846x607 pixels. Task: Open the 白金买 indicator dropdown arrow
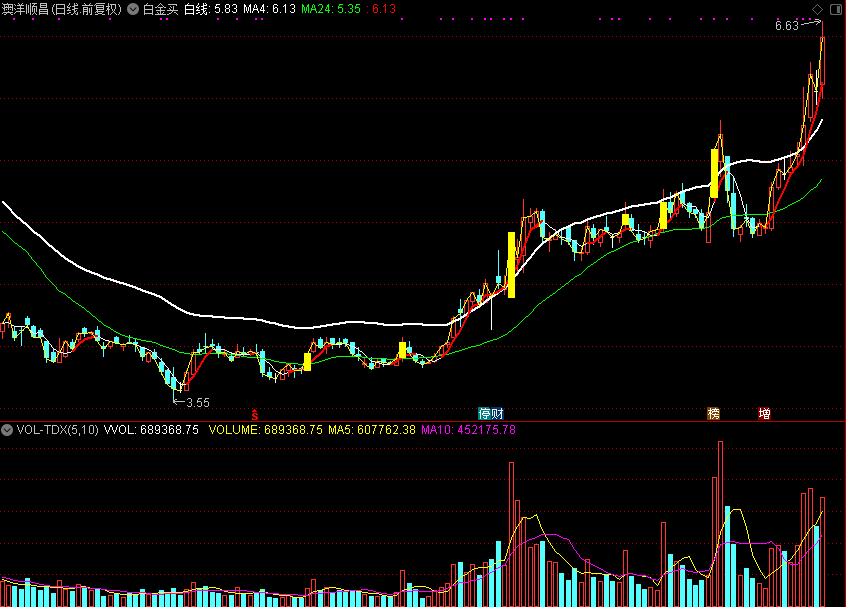click(x=133, y=9)
